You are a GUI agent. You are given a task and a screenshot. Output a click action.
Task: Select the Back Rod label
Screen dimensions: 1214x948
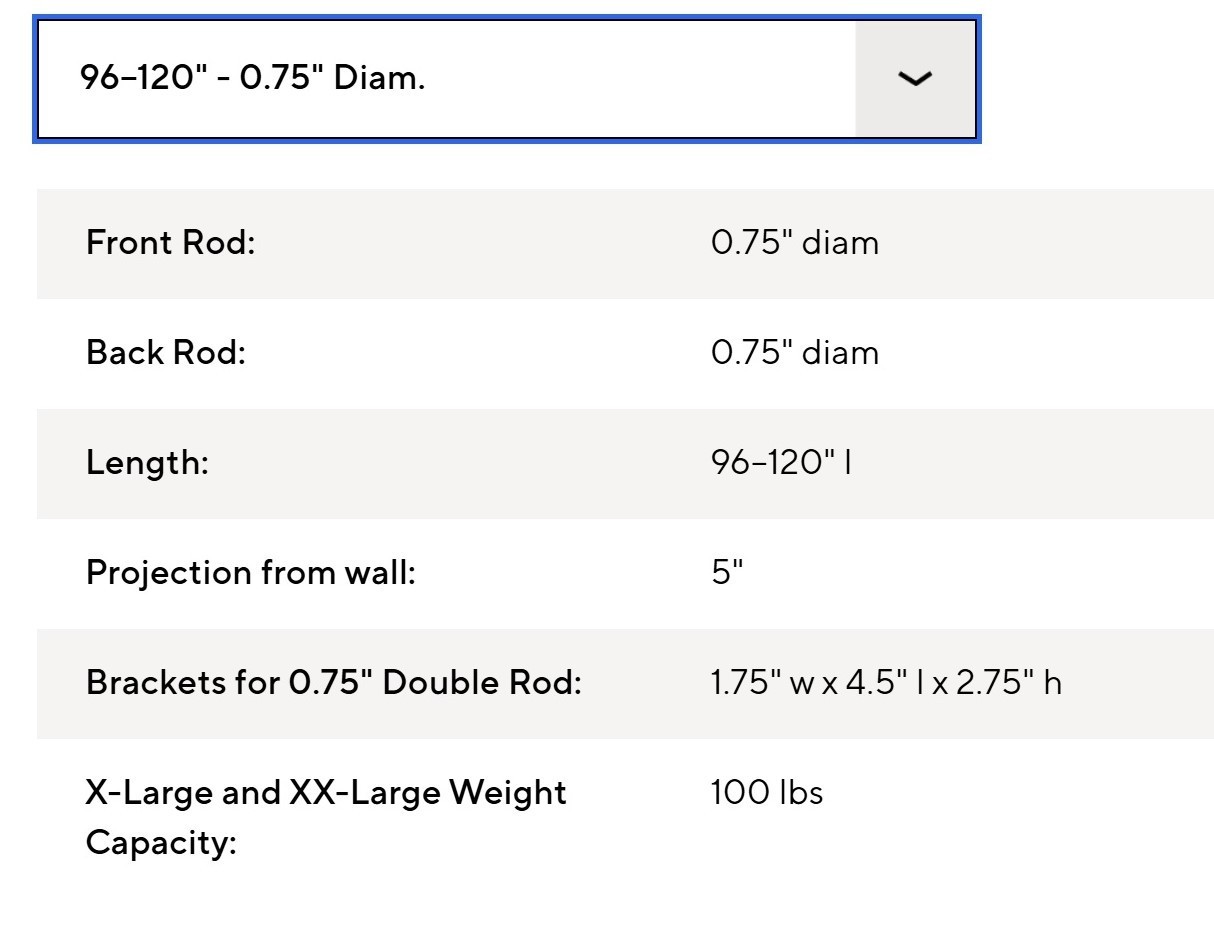166,353
